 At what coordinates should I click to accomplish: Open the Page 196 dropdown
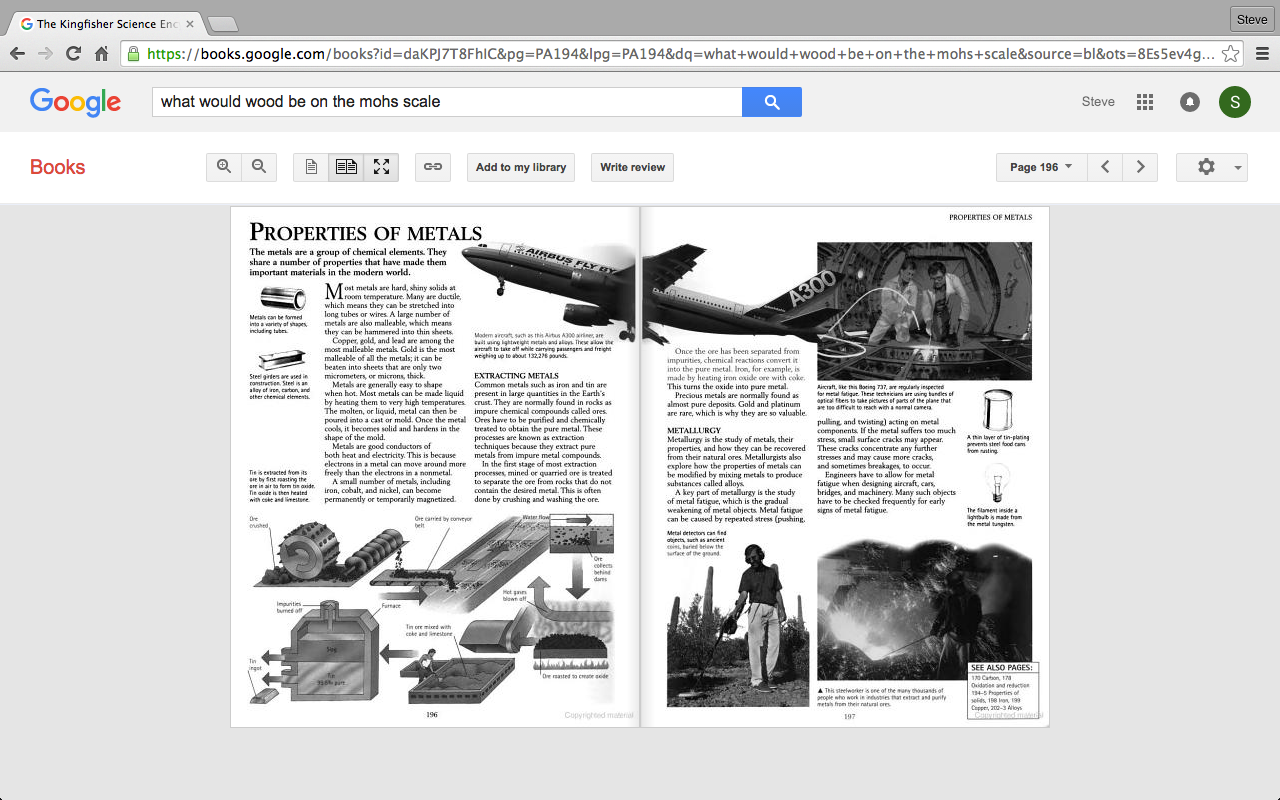point(1041,167)
